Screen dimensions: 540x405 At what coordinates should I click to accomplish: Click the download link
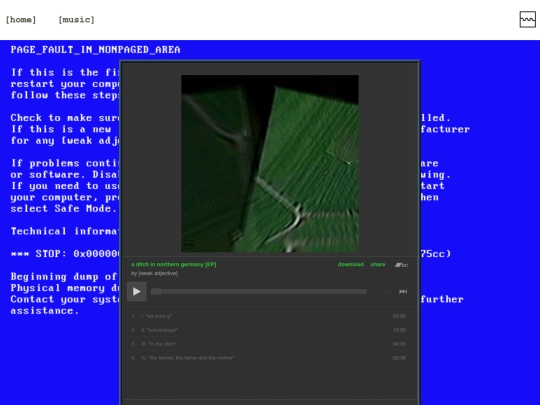coord(351,264)
